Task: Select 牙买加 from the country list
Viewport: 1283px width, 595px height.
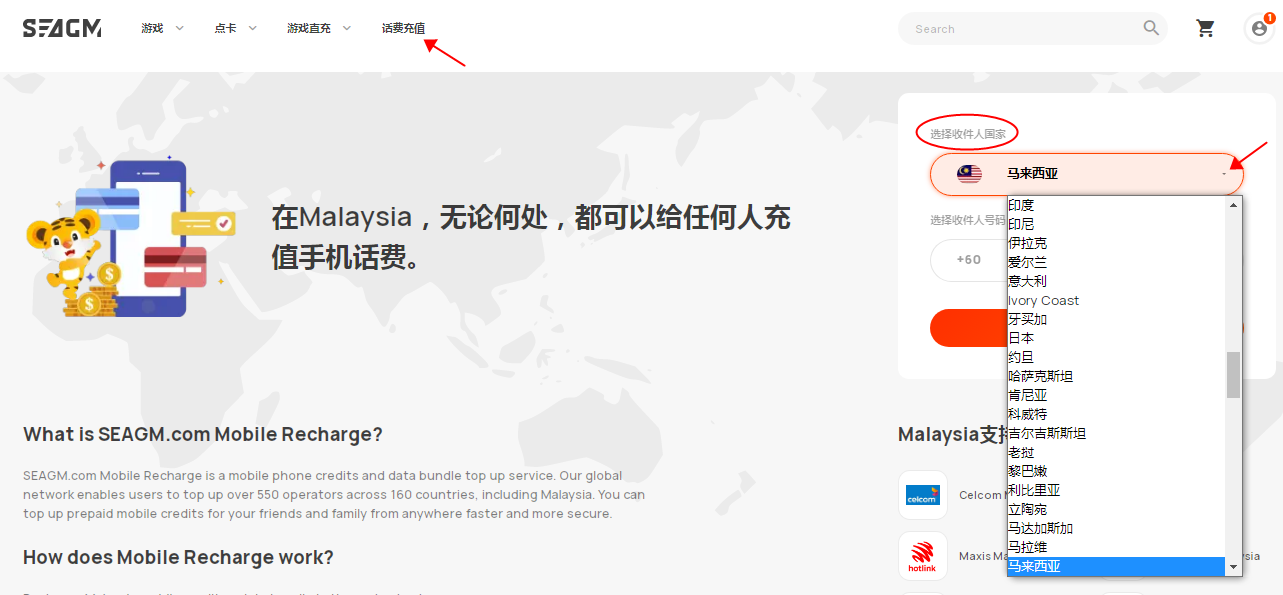Action: coord(1116,319)
